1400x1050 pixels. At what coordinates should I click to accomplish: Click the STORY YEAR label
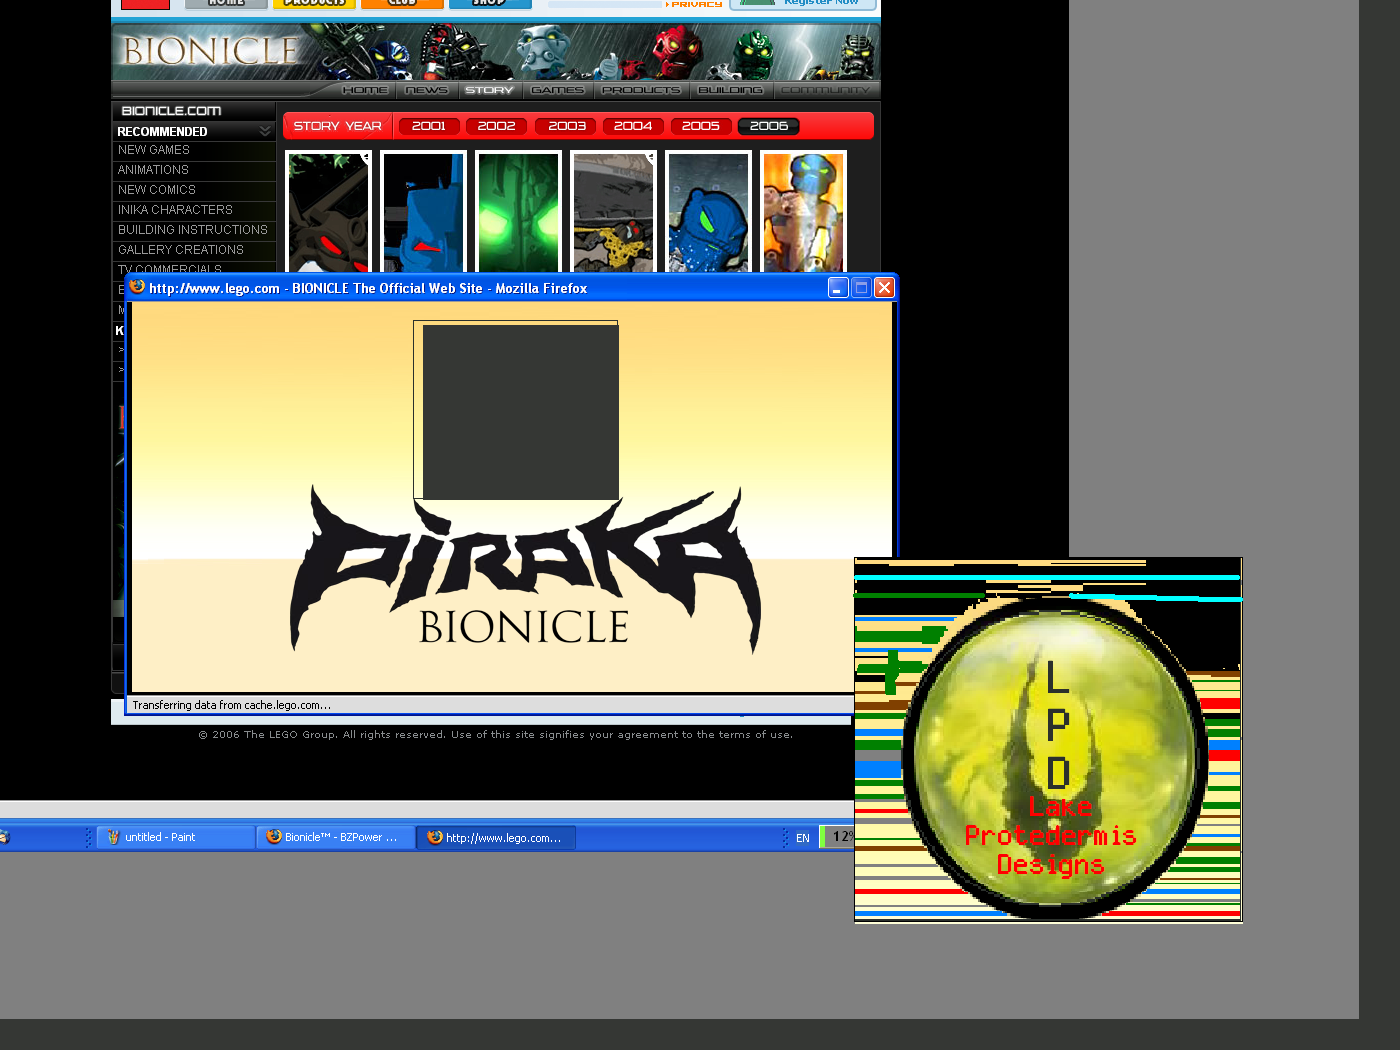point(338,126)
